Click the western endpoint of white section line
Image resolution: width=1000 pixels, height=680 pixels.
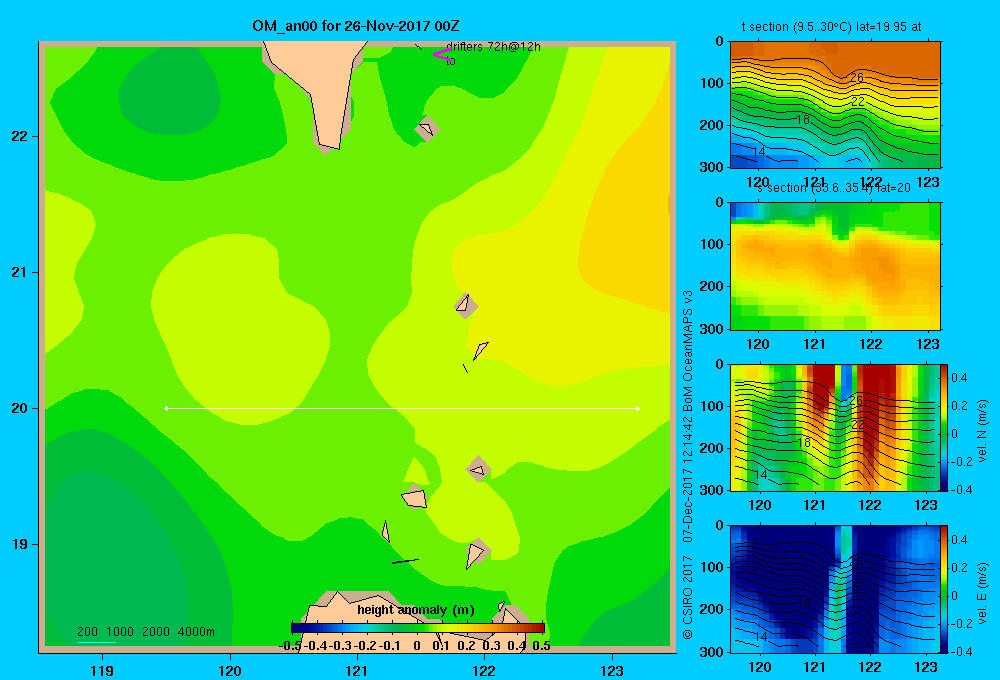click(166, 408)
